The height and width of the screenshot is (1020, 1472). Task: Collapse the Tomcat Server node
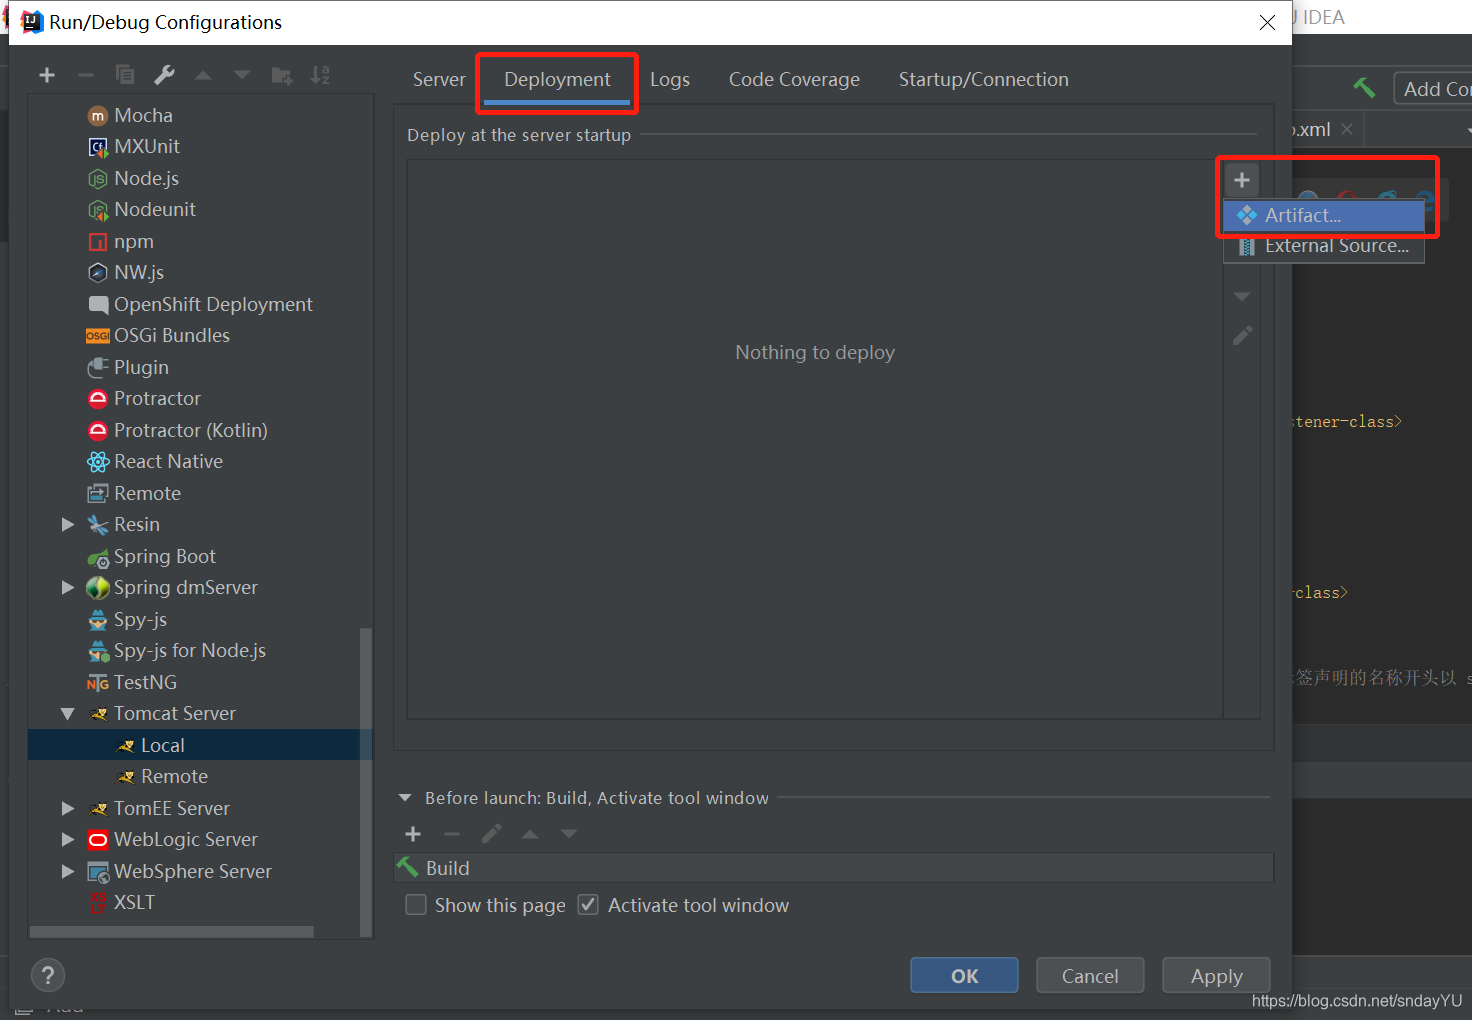coord(68,713)
